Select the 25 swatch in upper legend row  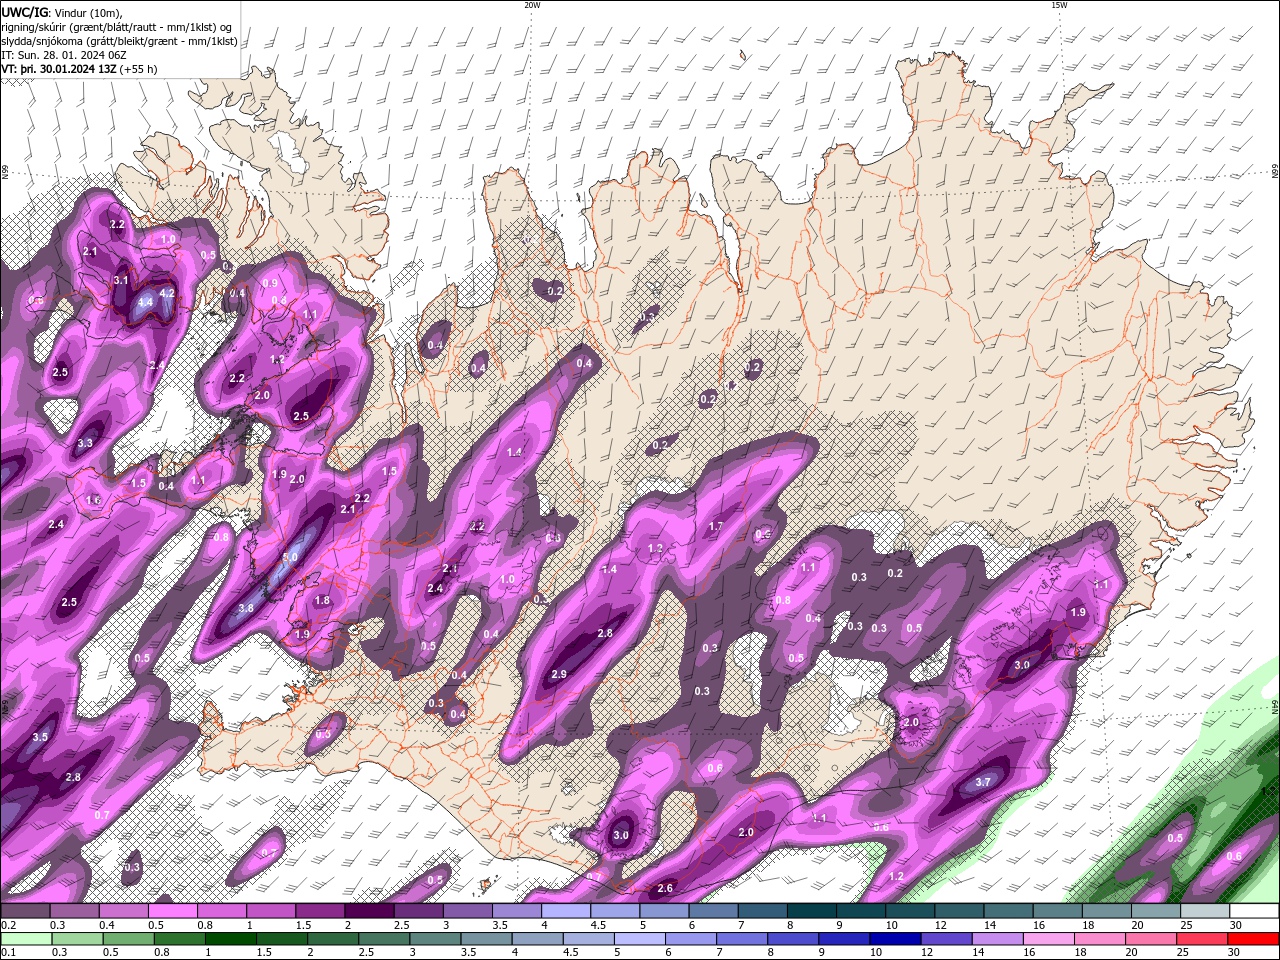tap(1204, 911)
